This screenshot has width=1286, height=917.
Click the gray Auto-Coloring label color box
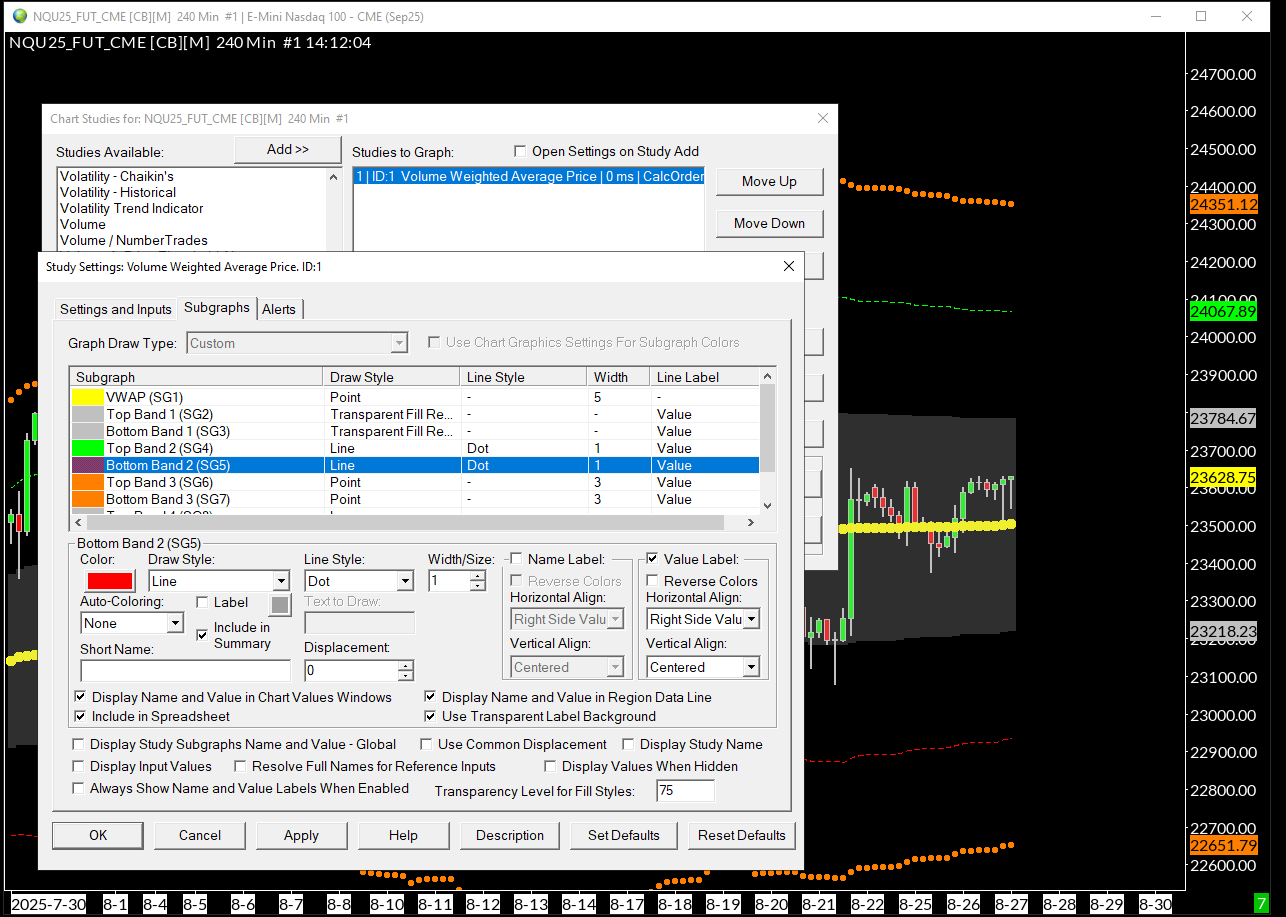(x=280, y=604)
